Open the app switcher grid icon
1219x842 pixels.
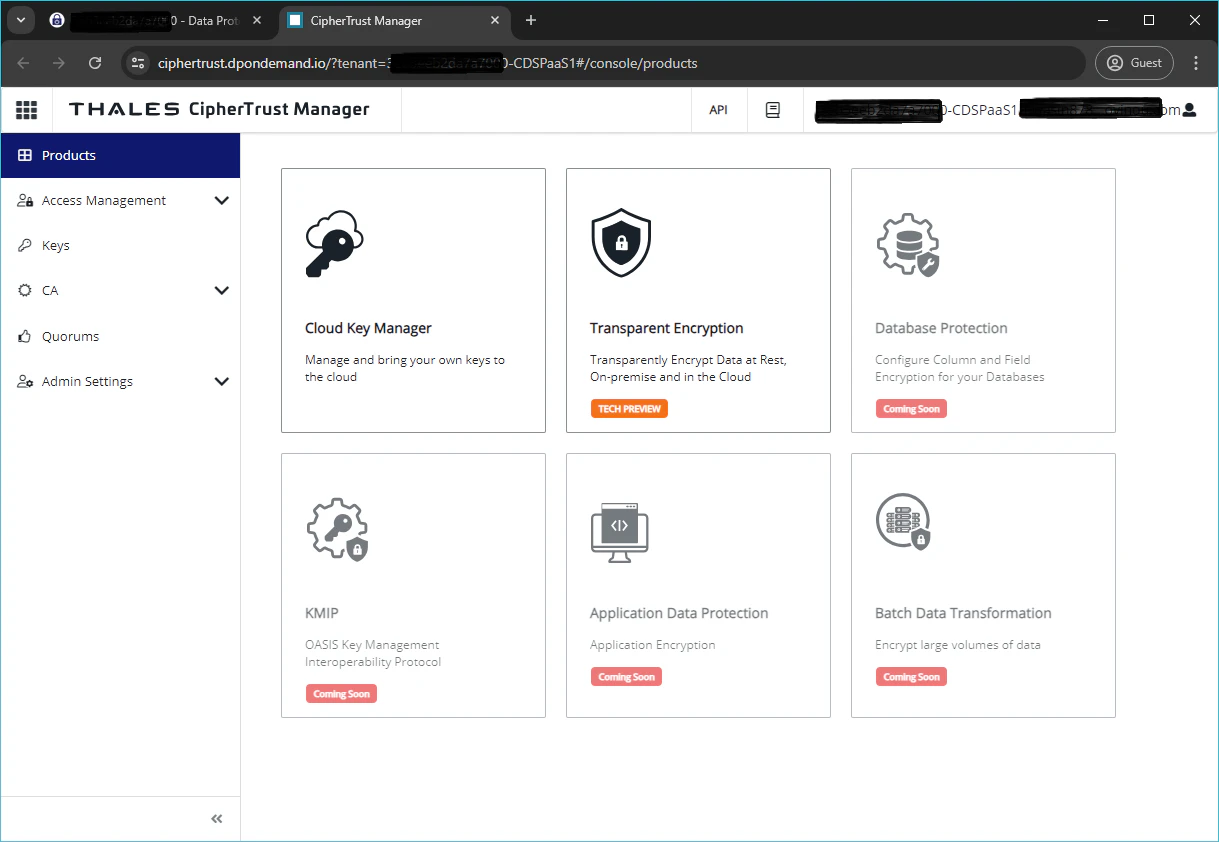point(26,110)
